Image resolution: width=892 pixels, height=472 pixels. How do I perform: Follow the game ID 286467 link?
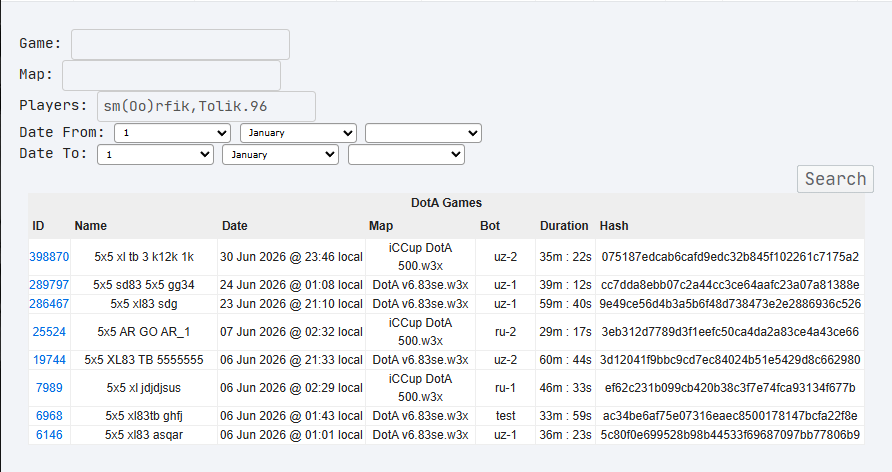click(49, 304)
